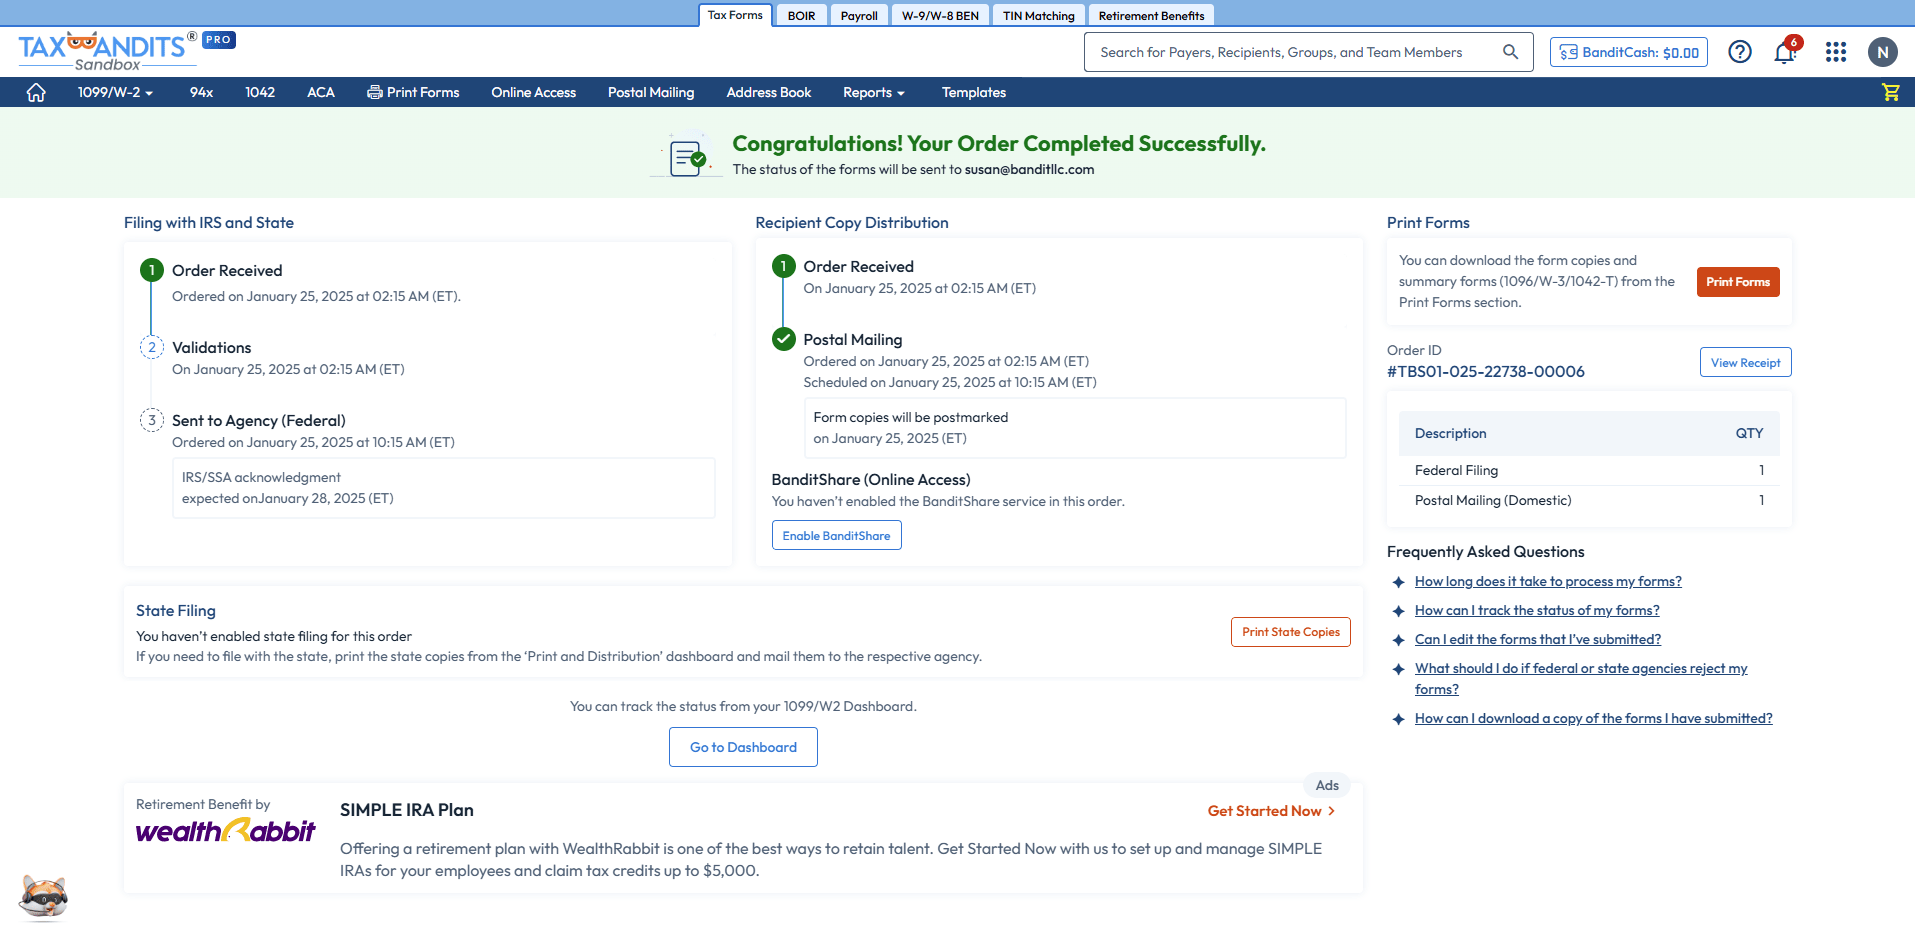
Task: Open the raccoon chat assistant icon
Action: tap(43, 897)
